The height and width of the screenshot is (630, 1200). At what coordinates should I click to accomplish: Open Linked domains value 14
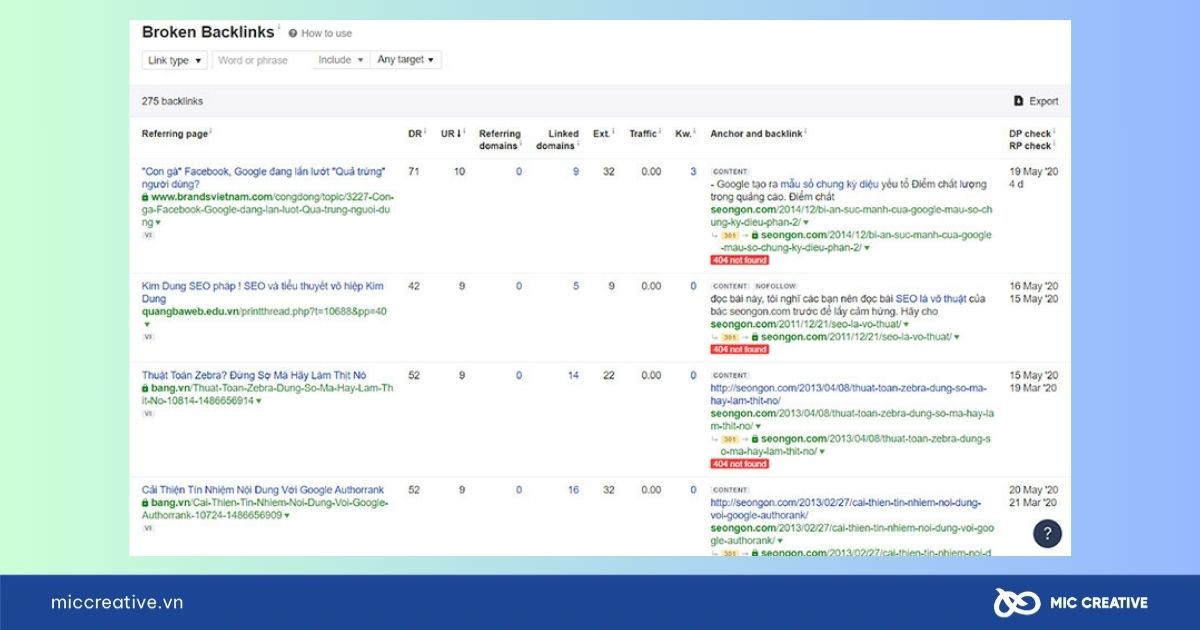[x=573, y=376]
